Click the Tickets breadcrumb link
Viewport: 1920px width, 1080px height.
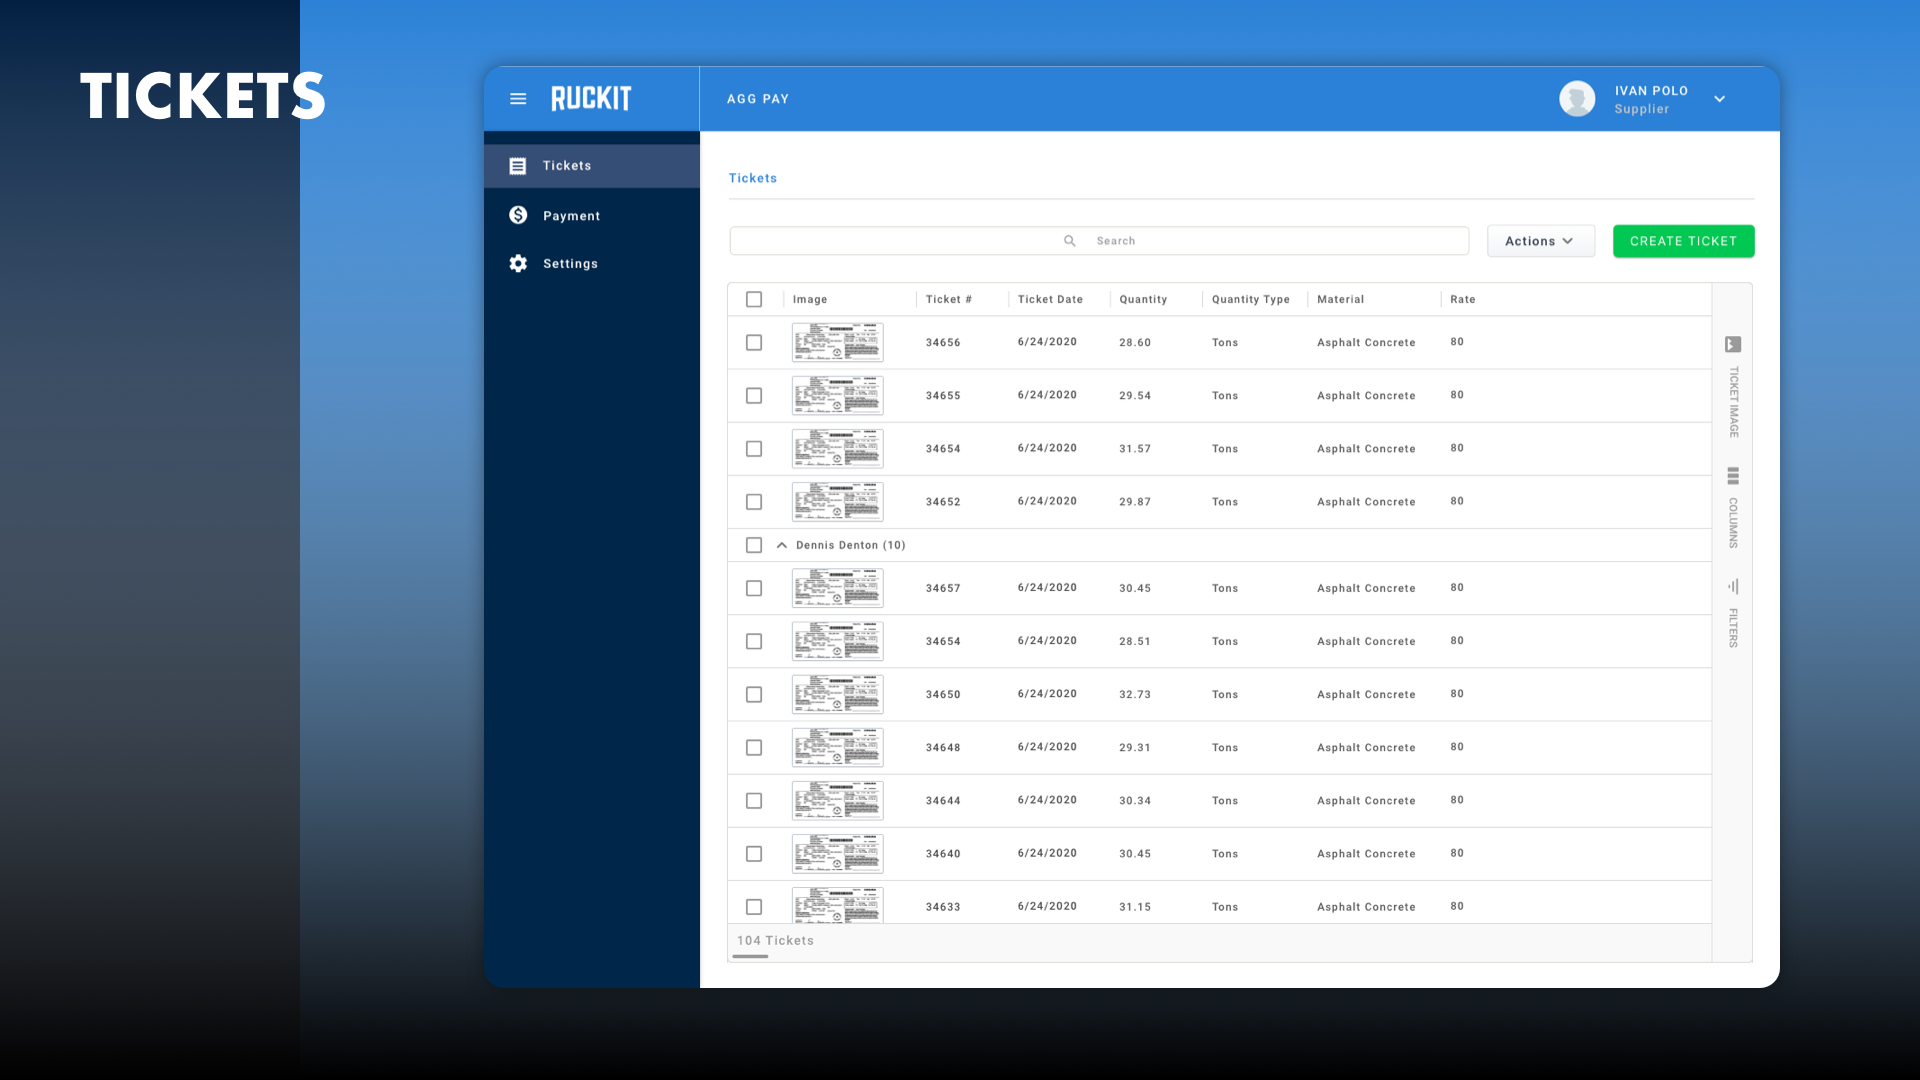coord(752,178)
